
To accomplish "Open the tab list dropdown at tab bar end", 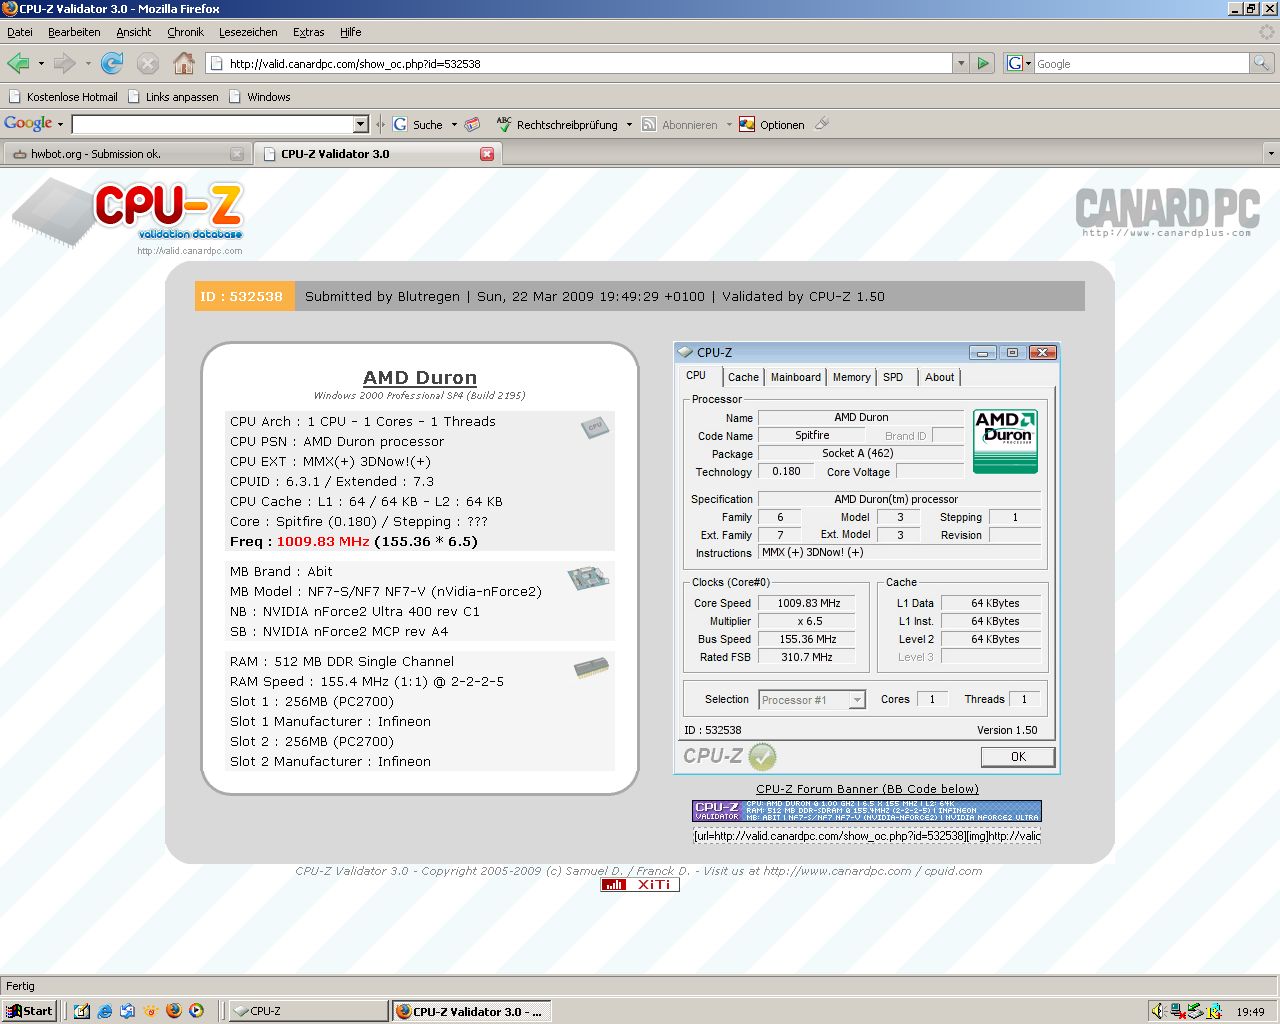I will pyautogui.click(x=1271, y=154).
